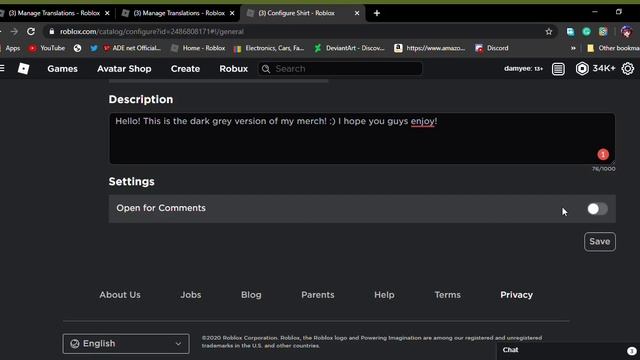Click the browser address bar URL
Screen dimensions: 640x360
pyautogui.click(x=152, y=31)
